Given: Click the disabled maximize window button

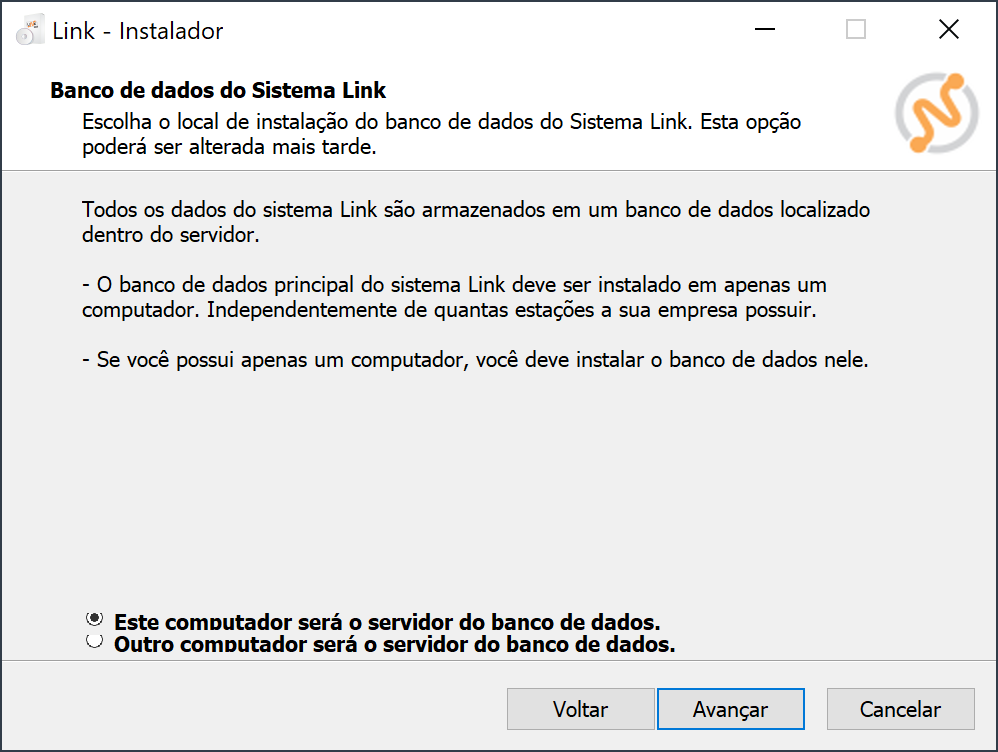Looking at the screenshot, I should (x=856, y=30).
